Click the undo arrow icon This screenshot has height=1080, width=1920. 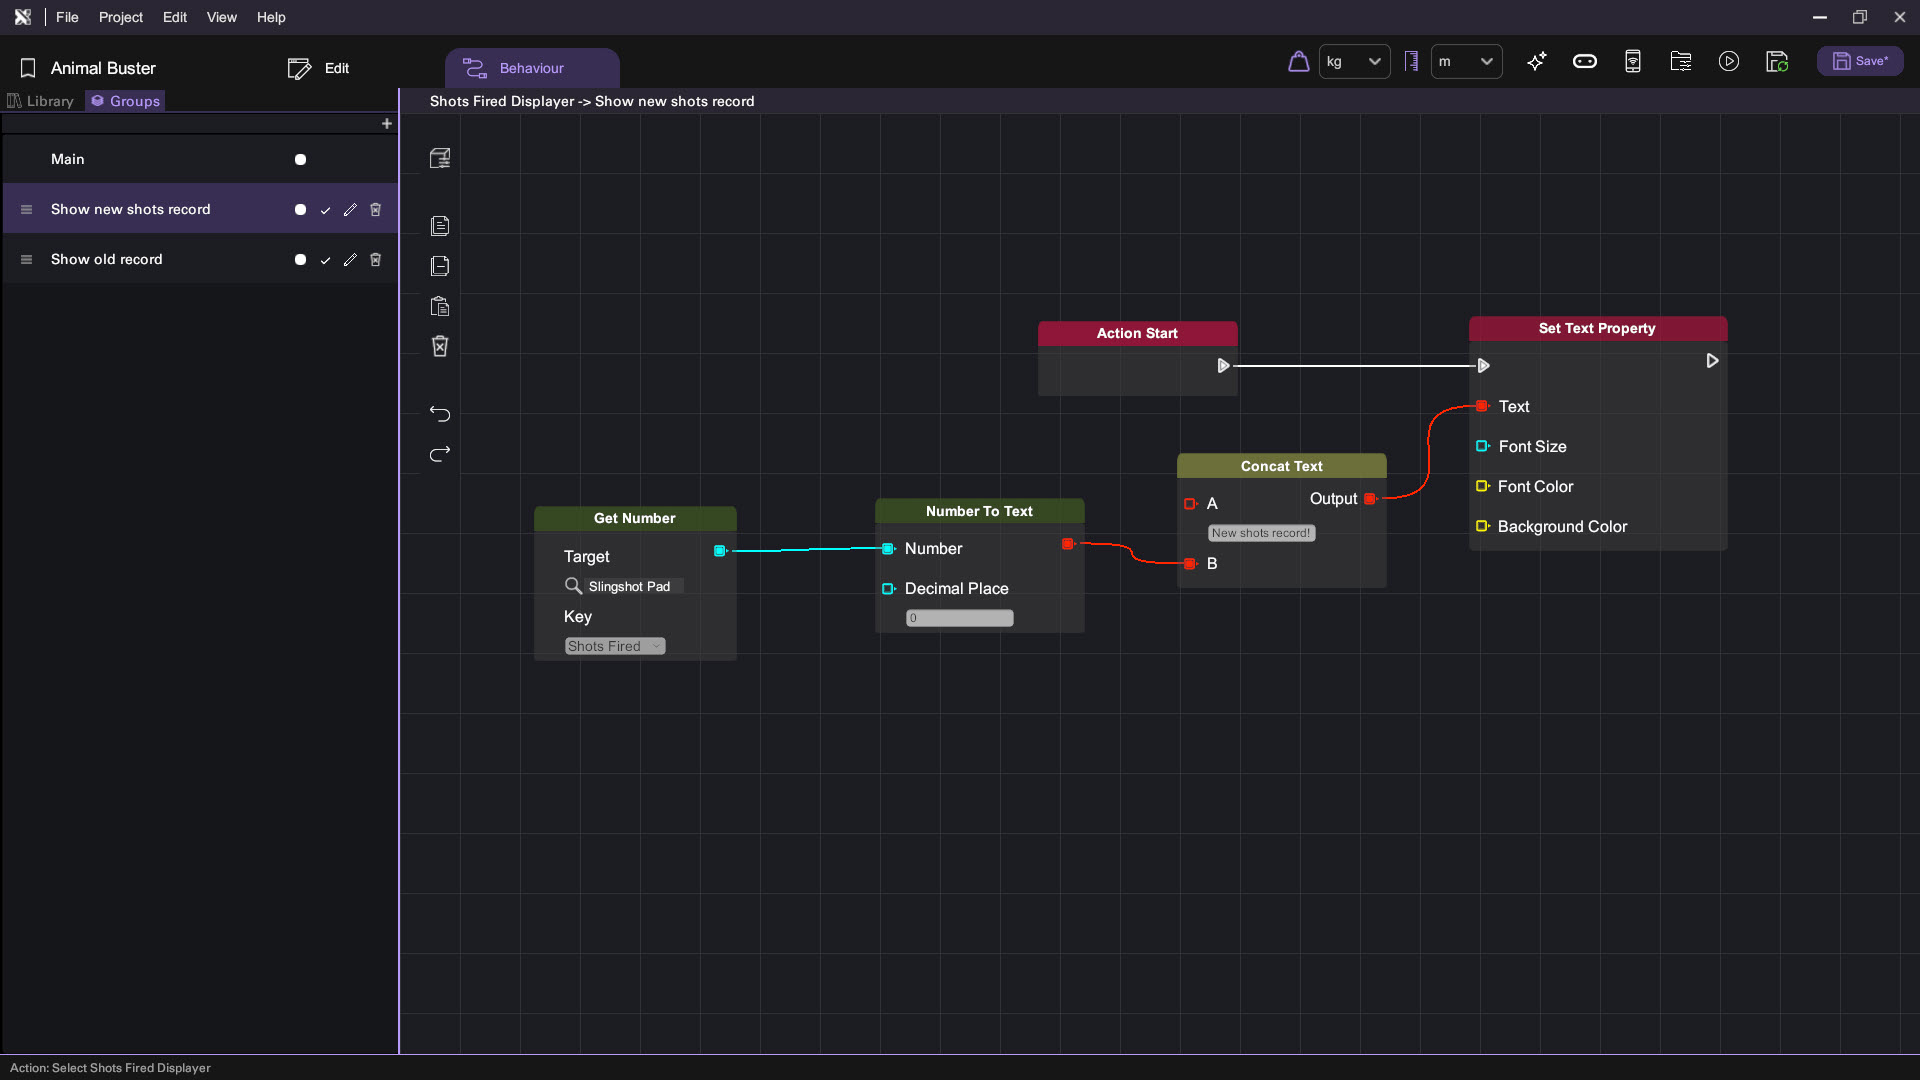440,413
